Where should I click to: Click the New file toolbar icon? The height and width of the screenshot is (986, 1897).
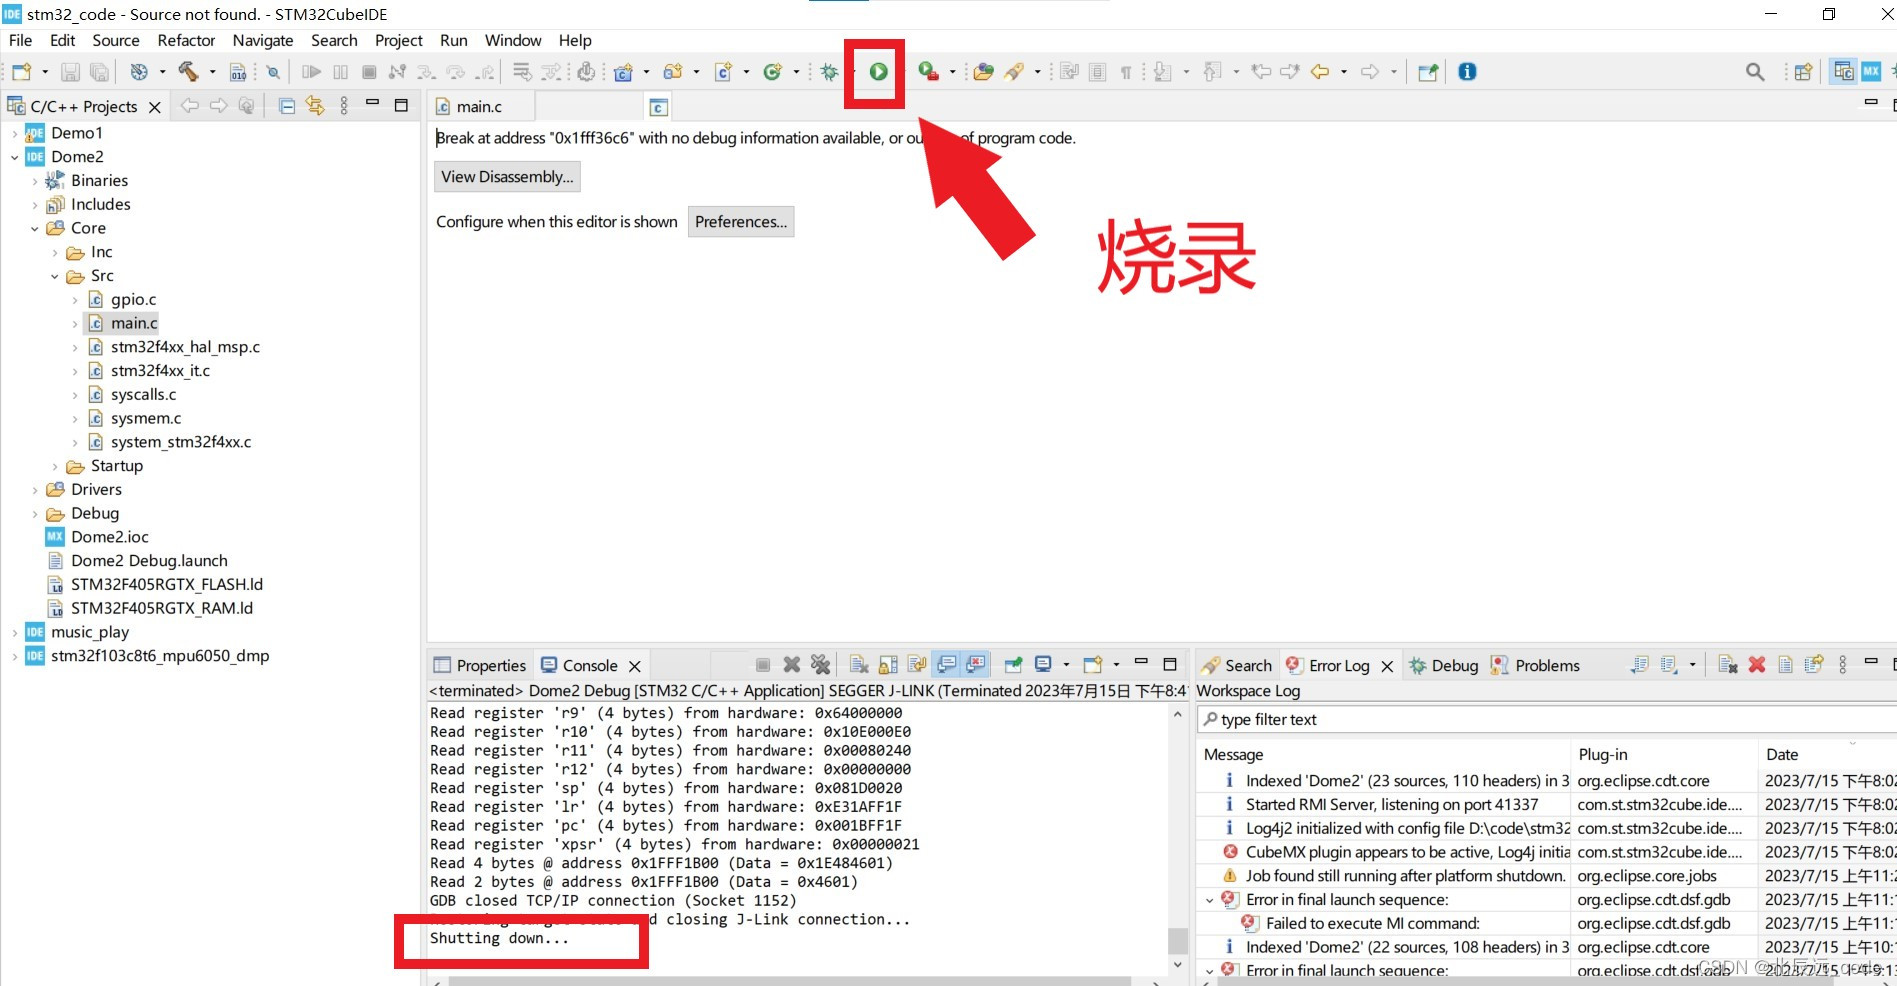point(22,72)
